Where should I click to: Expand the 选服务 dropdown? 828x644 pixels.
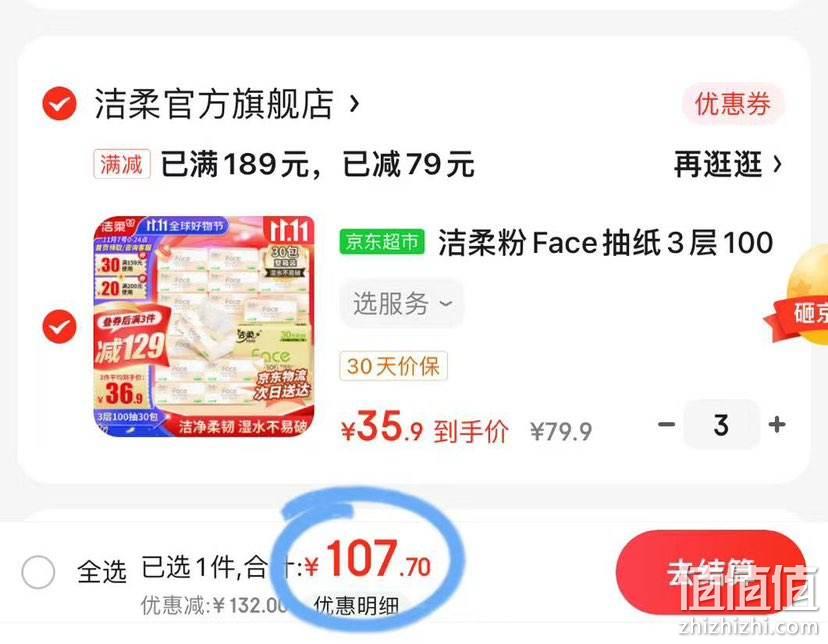click(401, 304)
